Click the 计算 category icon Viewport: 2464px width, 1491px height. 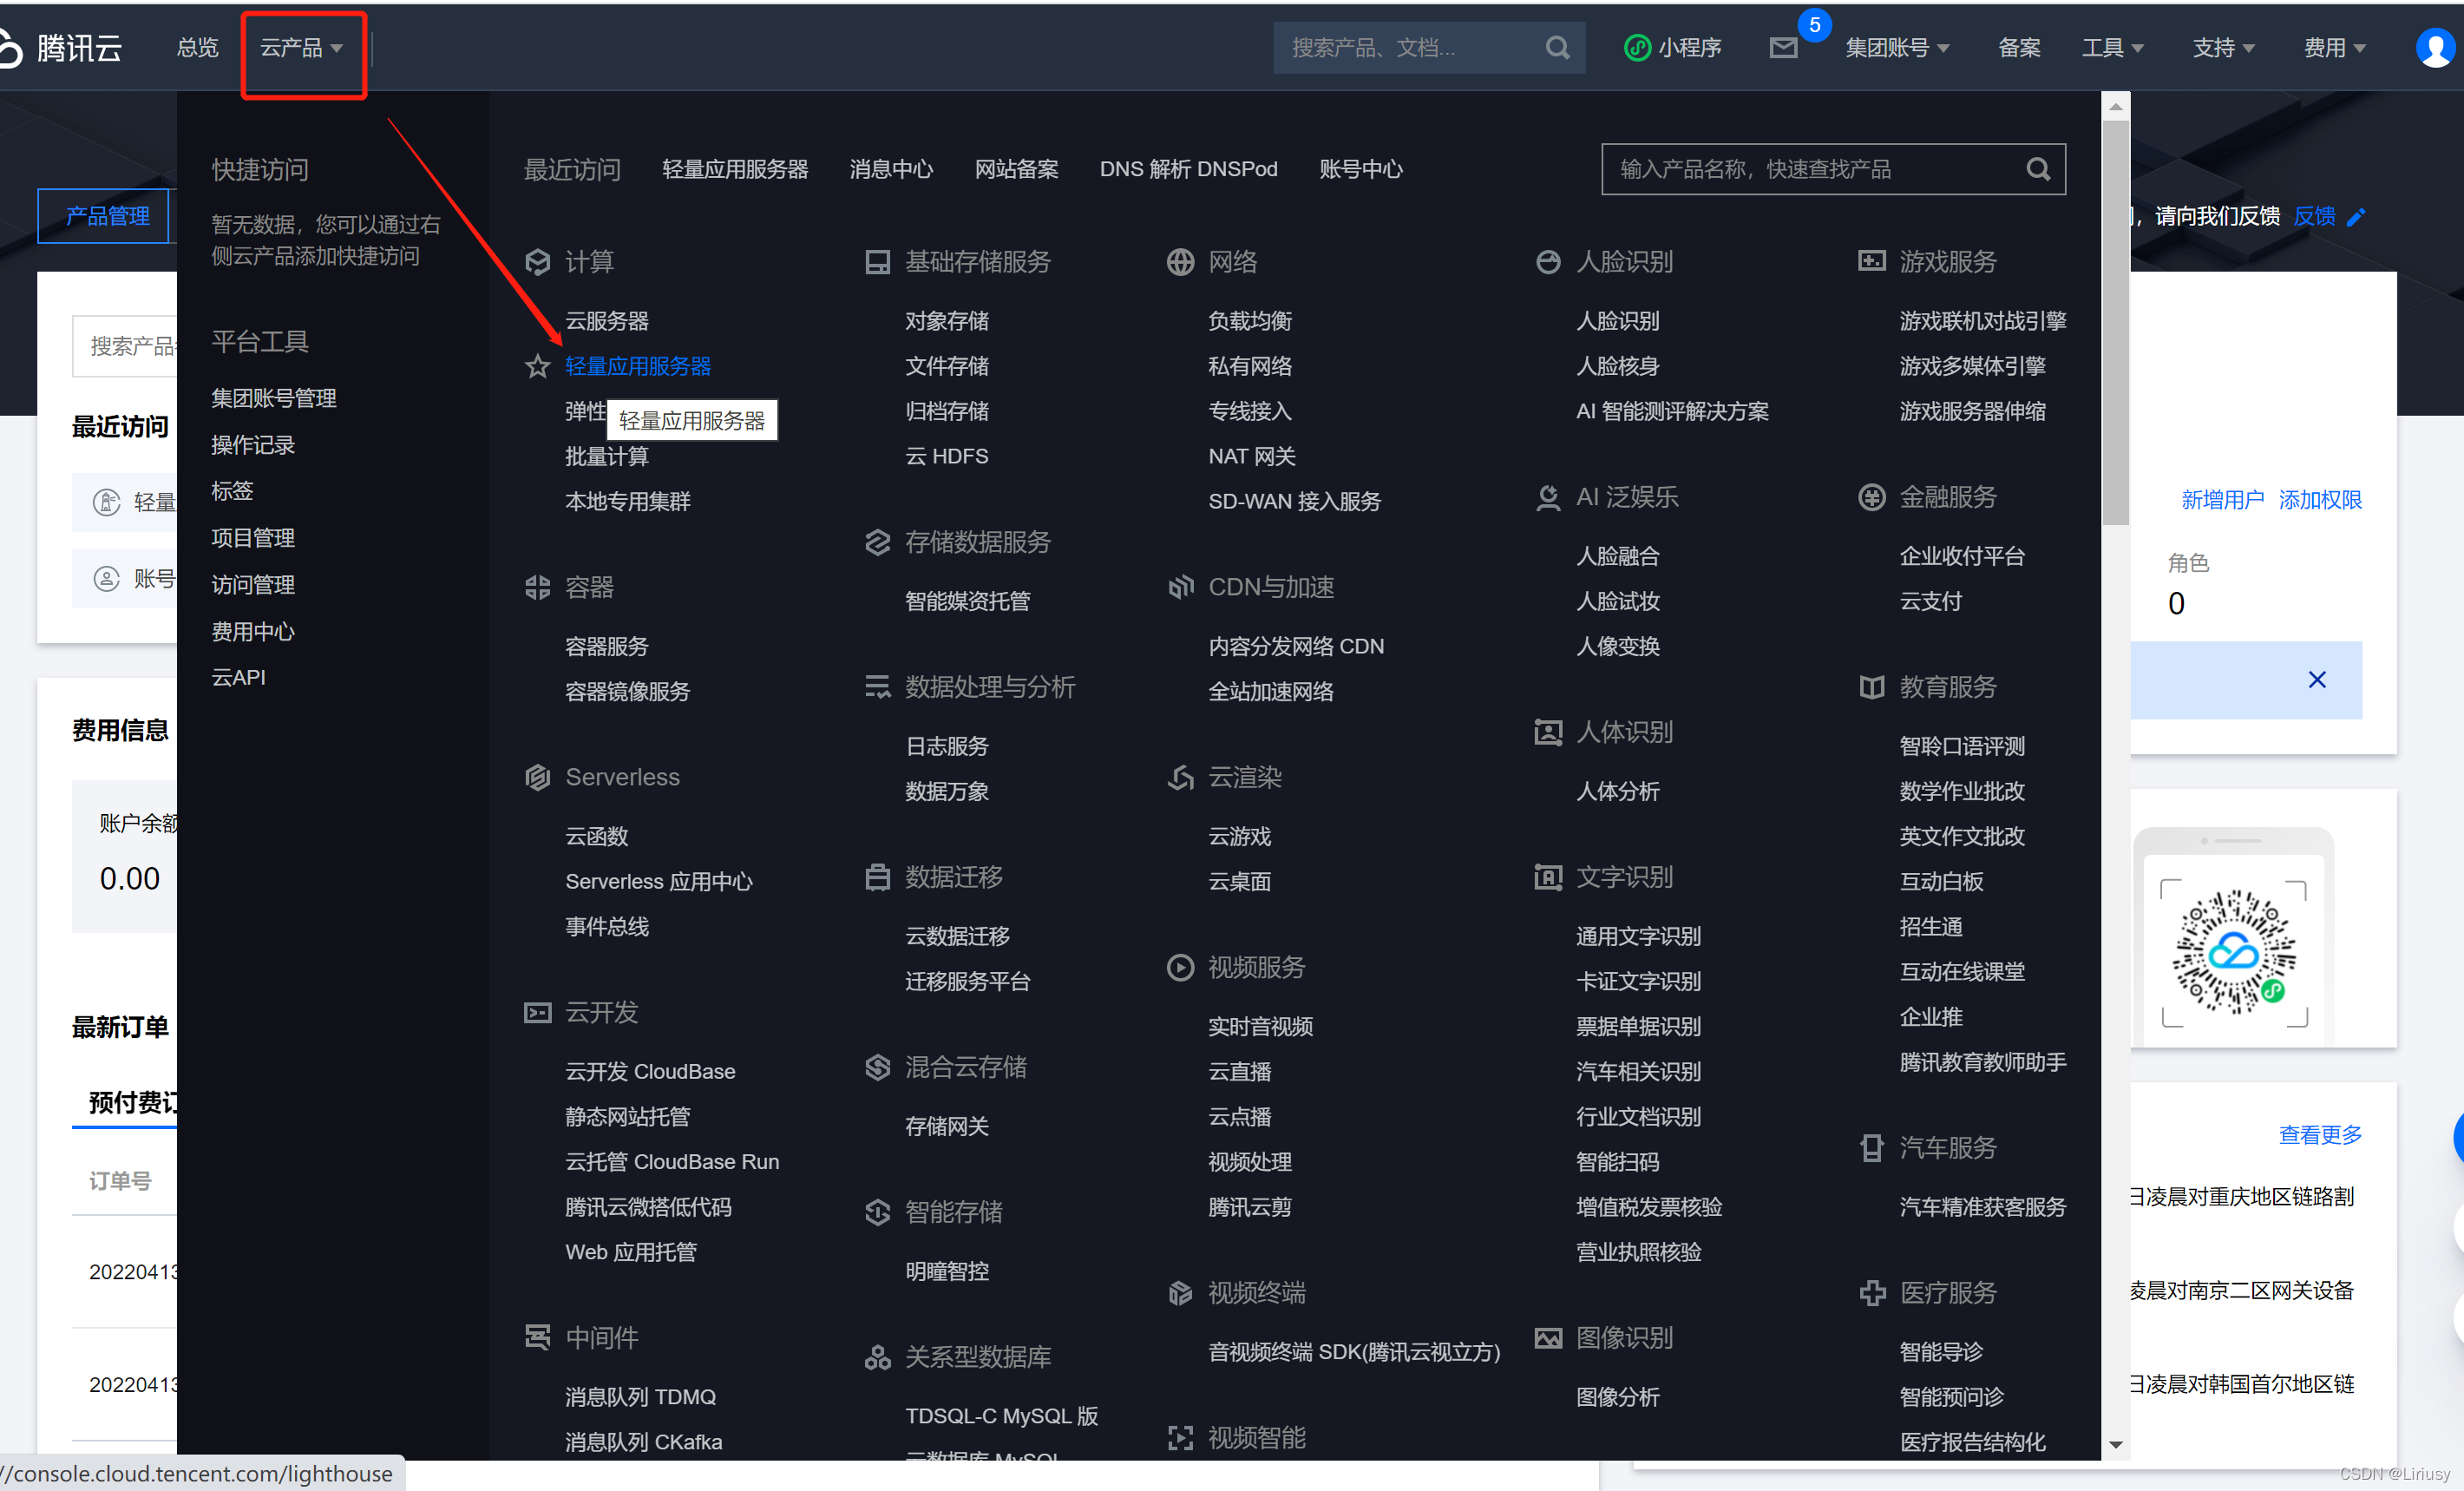538,262
